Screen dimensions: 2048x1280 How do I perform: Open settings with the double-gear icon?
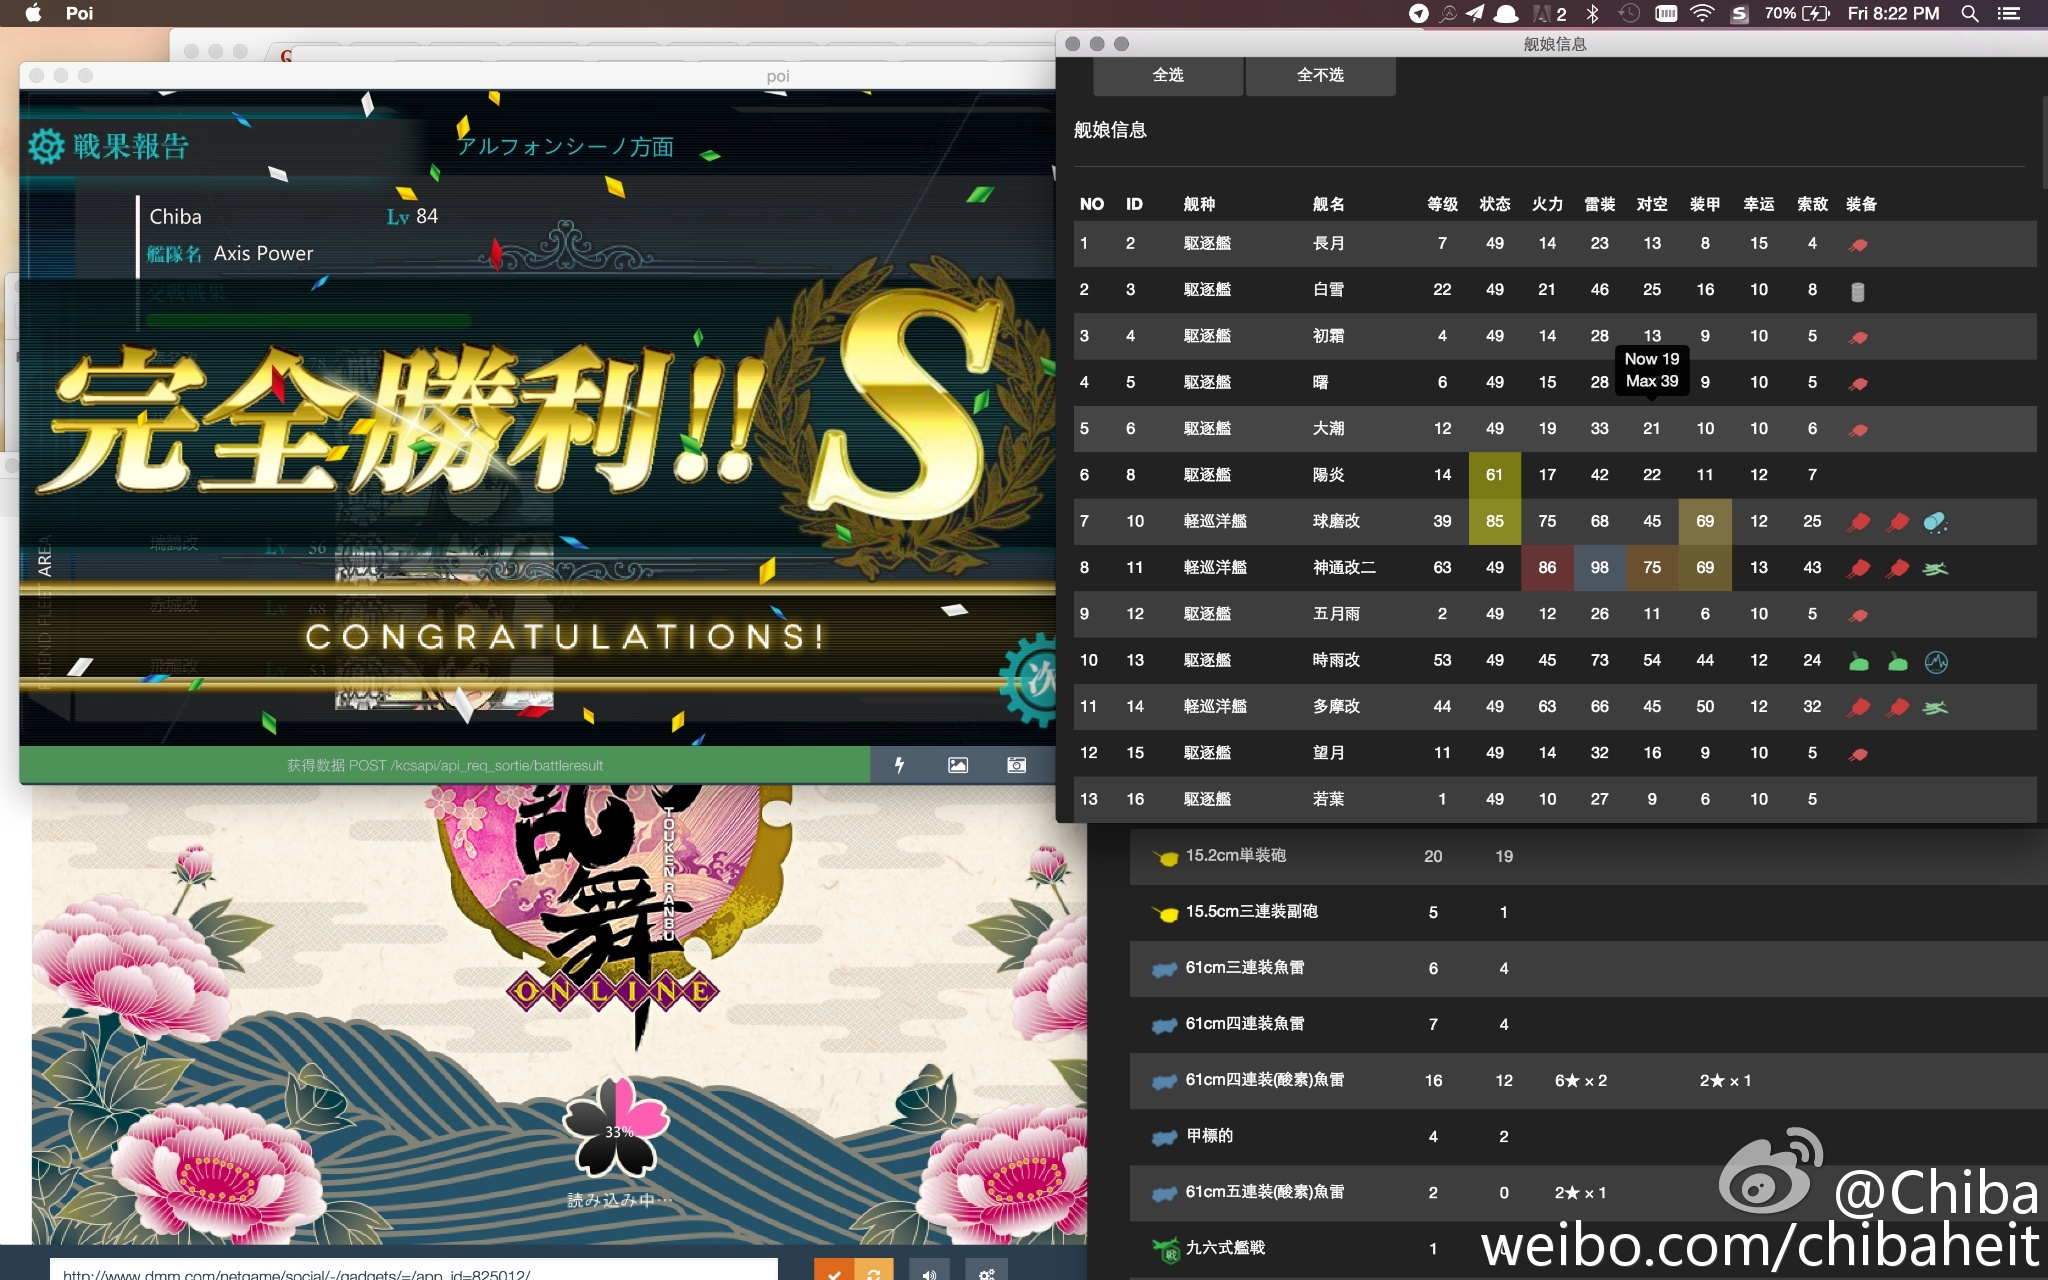(x=986, y=1272)
